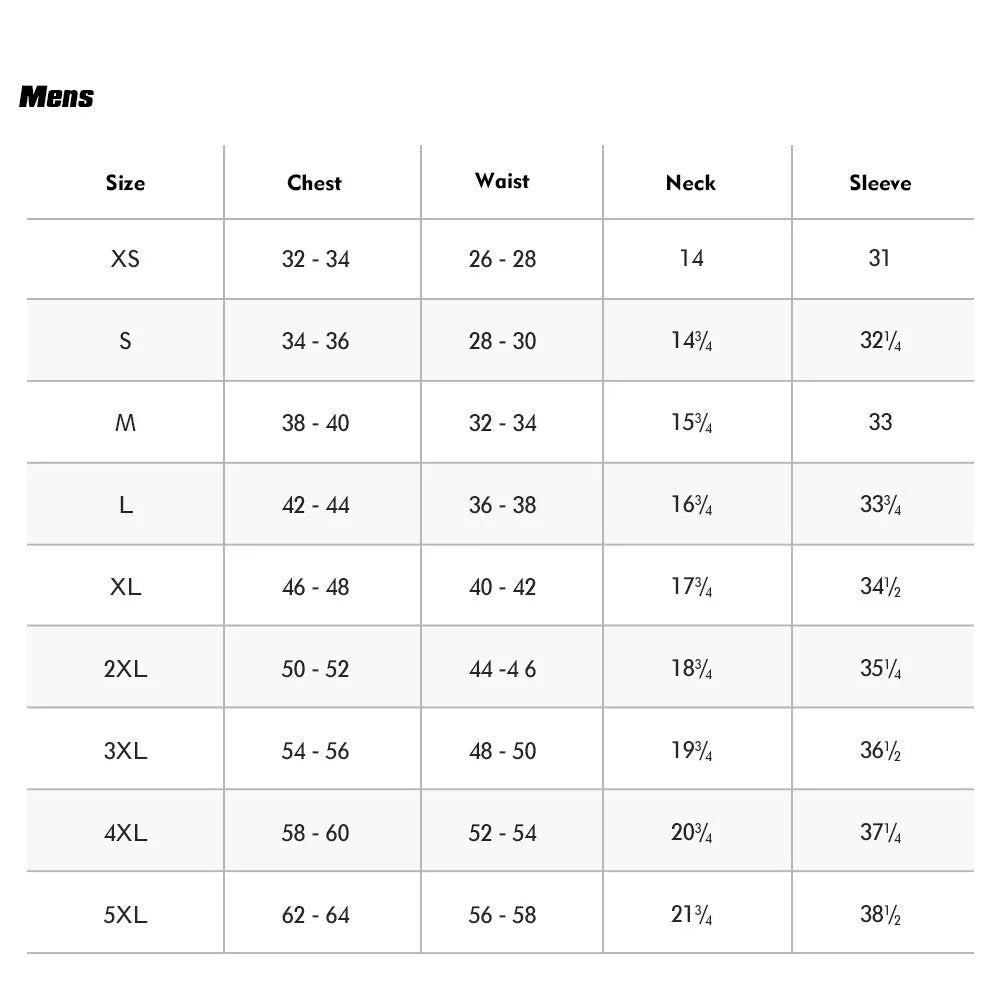Screen dimensions: 1000x1000
Task: Select the Sleeve column header
Action: [880, 183]
